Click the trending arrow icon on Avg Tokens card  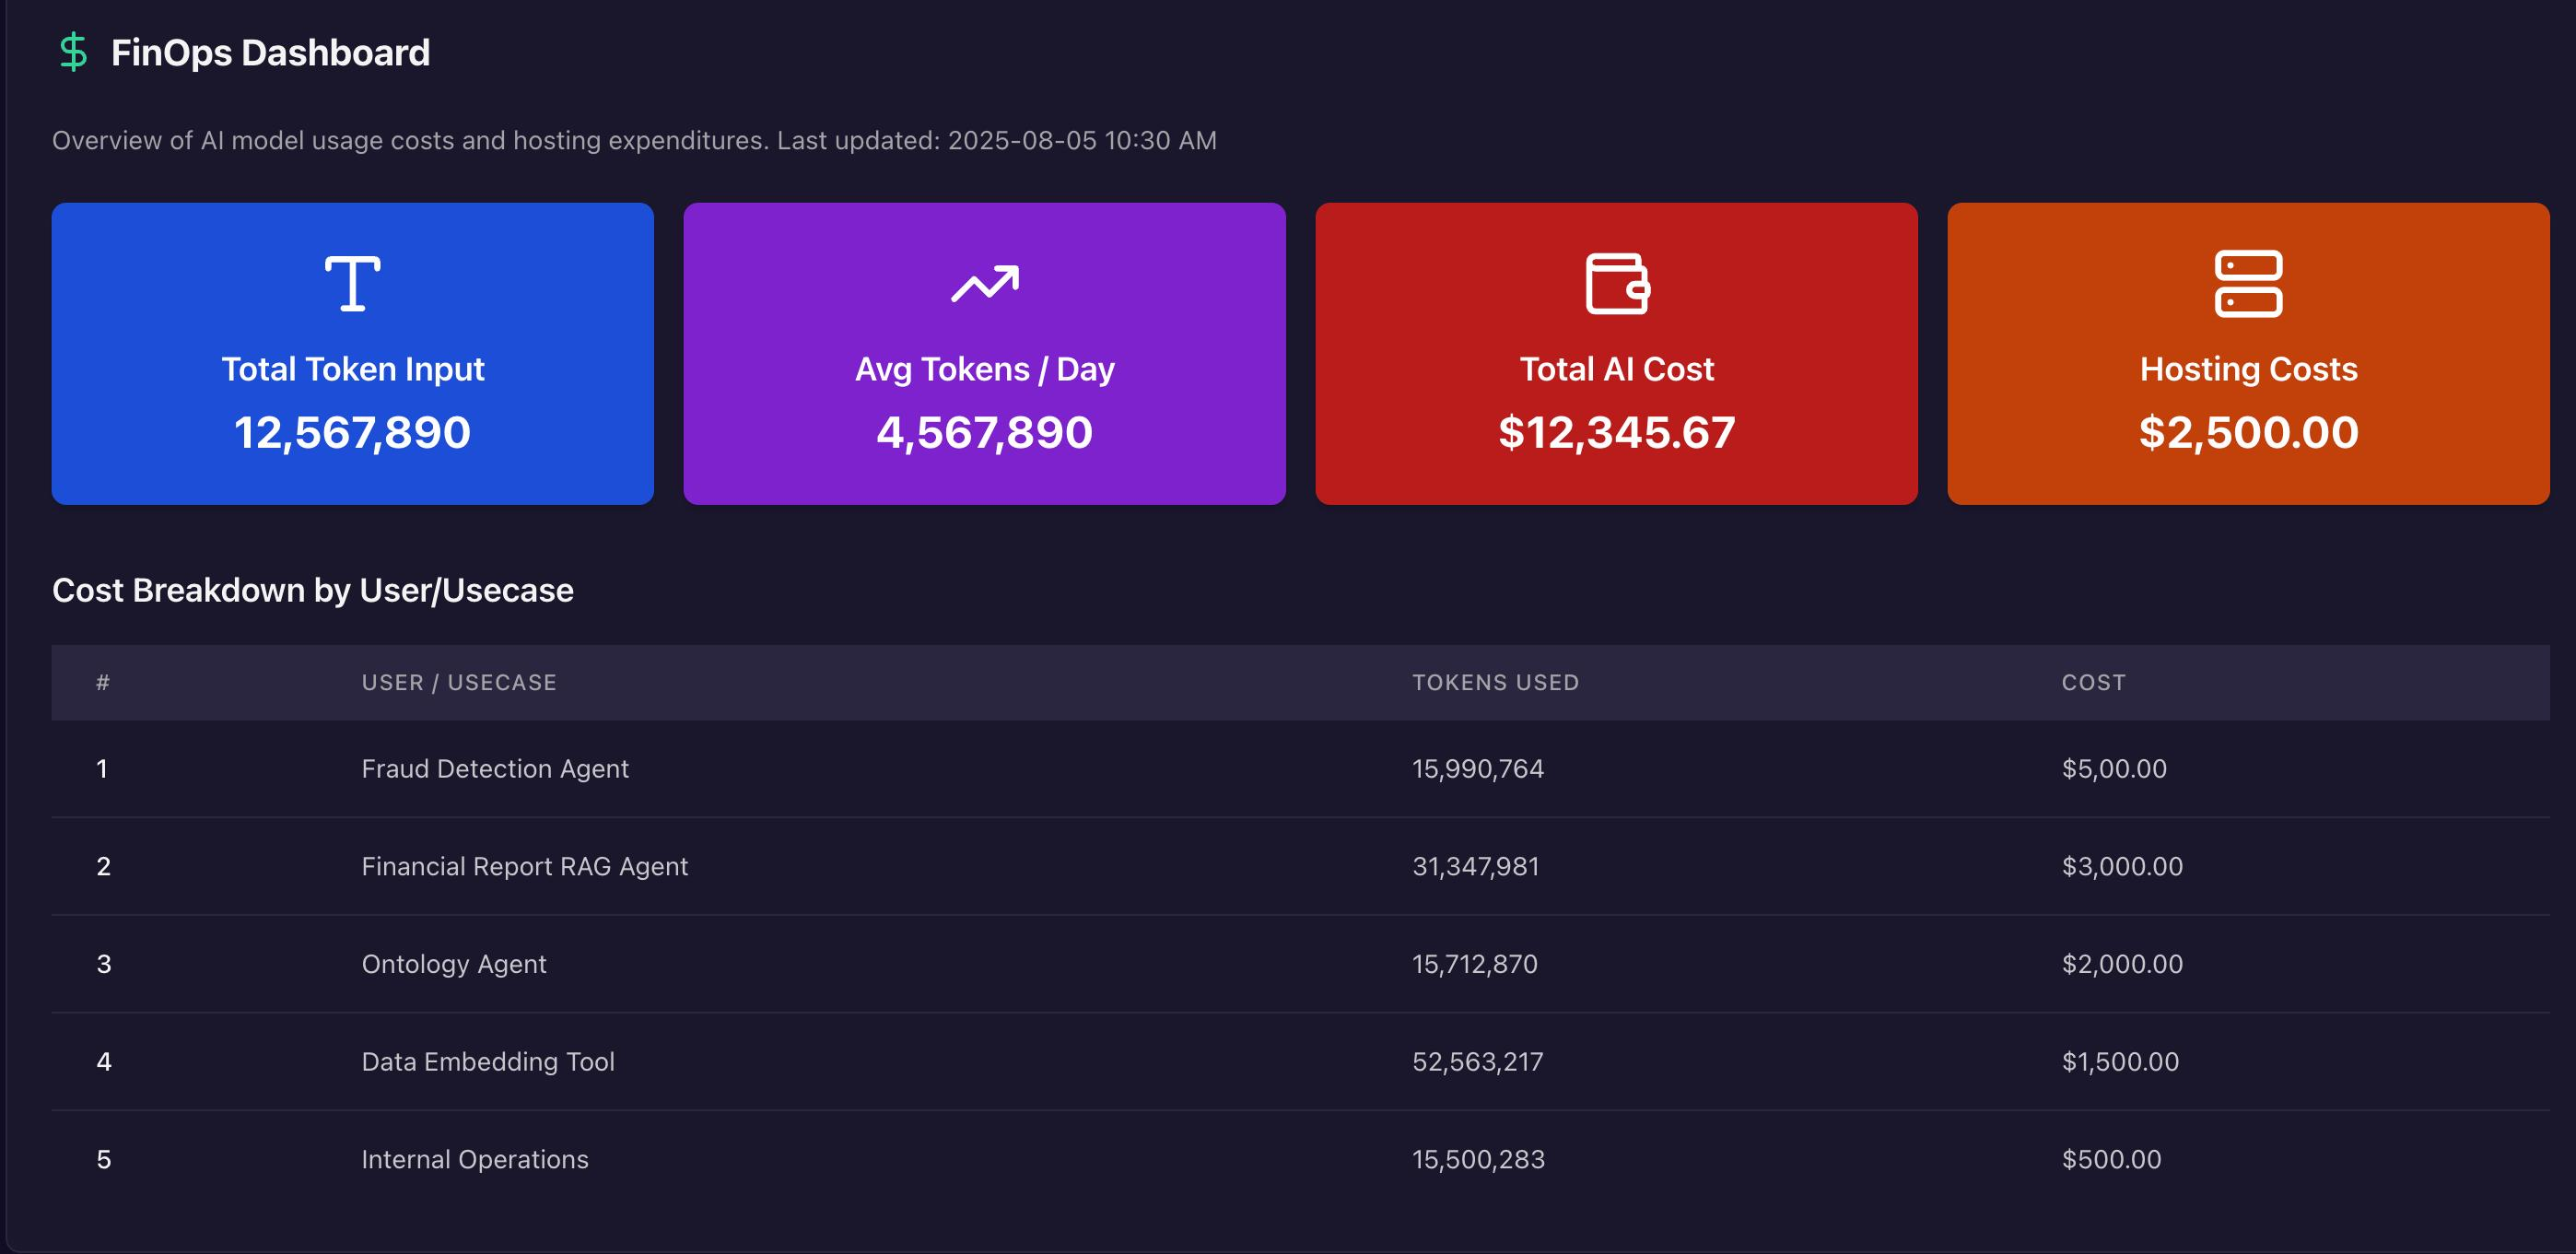click(984, 284)
